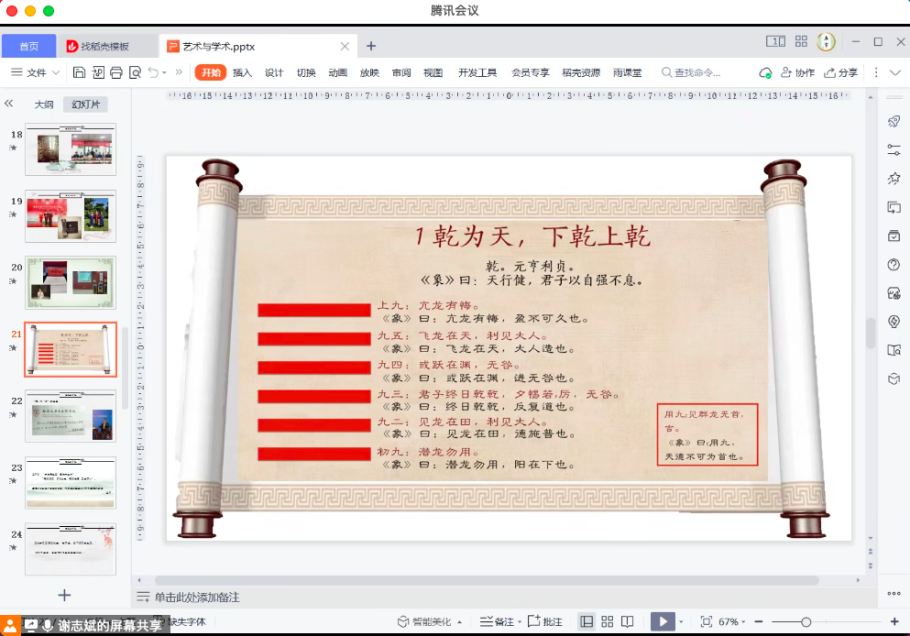The width and height of the screenshot is (910, 636).
Task: Switch to reading view mode
Action: [x=627, y=622]
